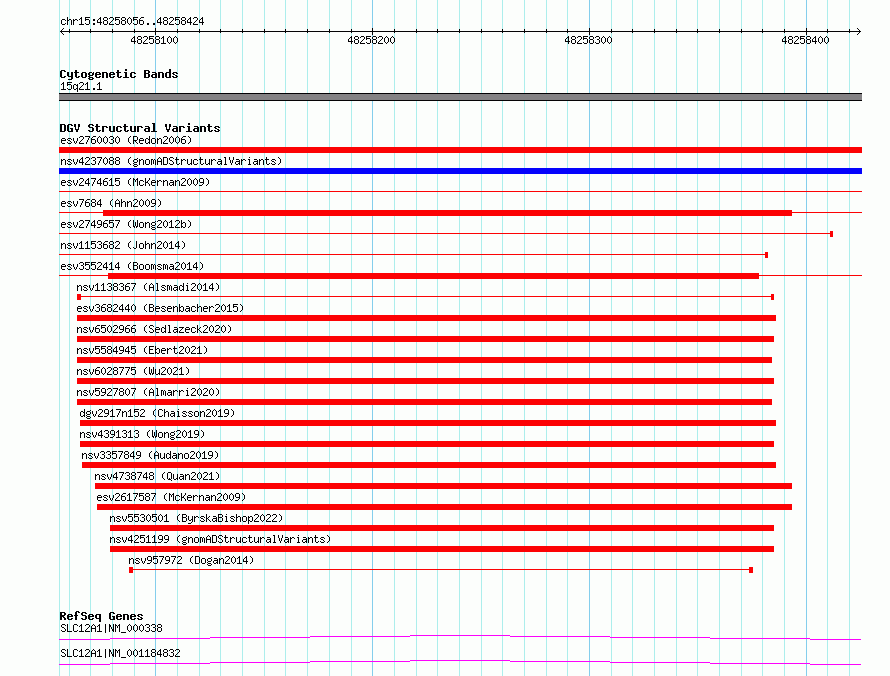Select nsv957972 (Dogan2014) label
The image size is (890, 676).
pyautogui.click(x=191, y=560)
